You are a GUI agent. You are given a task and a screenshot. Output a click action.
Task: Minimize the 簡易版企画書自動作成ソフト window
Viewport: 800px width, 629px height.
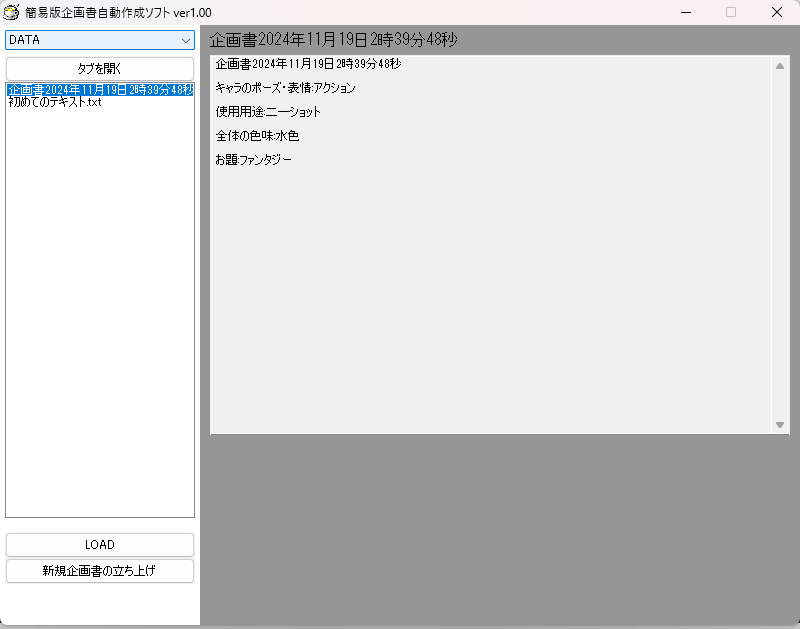point(686,12)
